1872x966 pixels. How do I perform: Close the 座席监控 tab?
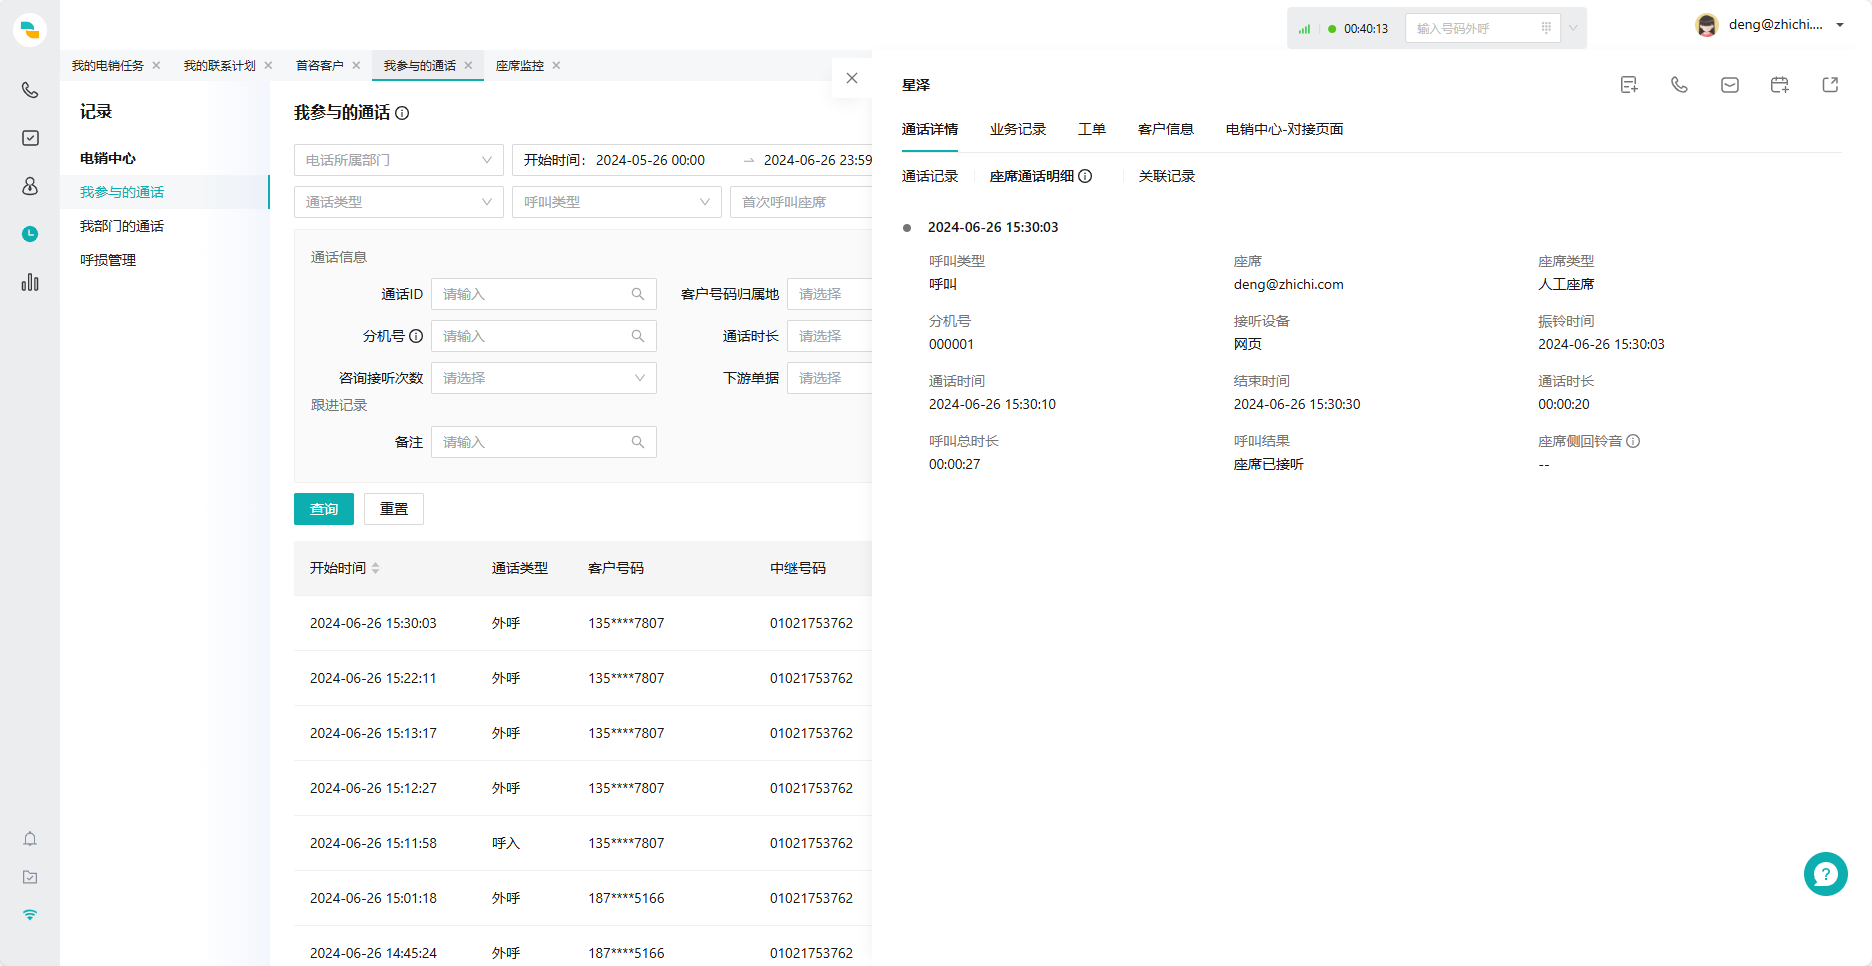(x=556, y=65)
